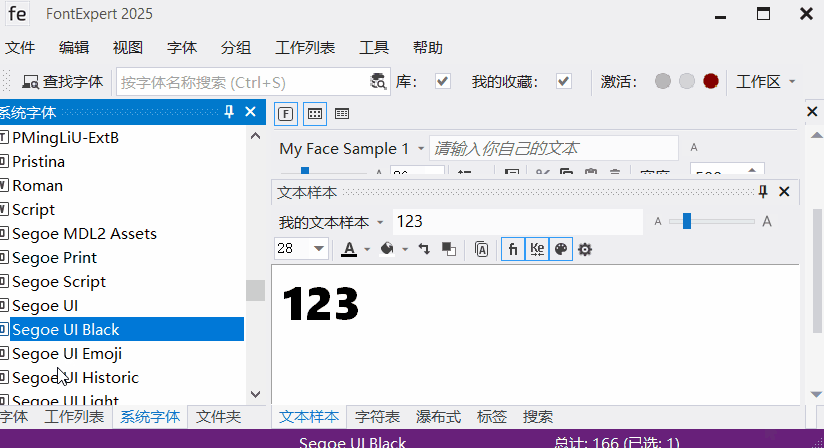Toggle the F font view button
Image resolution: width=825 pixels, height=448 pixels.
tap(286, 114)
